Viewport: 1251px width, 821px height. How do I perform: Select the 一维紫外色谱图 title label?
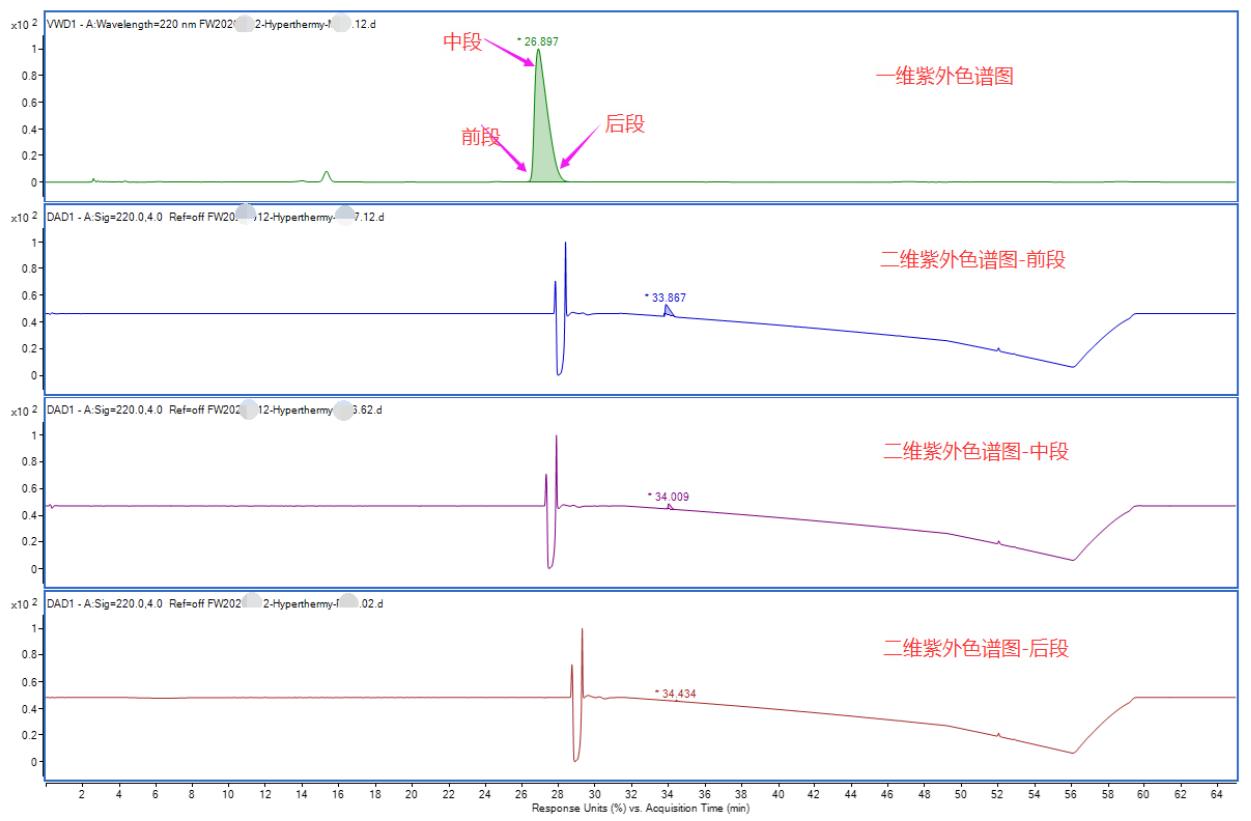point(944,76)
